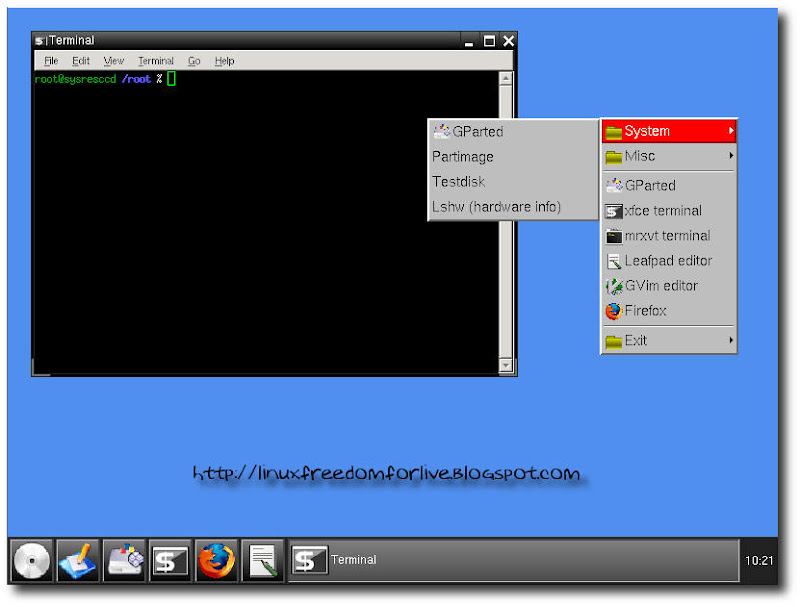Click the terminal scrollbar up arrow
This screenshot has width=800, height=607.
pyautogui.click(x=505, y=79)
